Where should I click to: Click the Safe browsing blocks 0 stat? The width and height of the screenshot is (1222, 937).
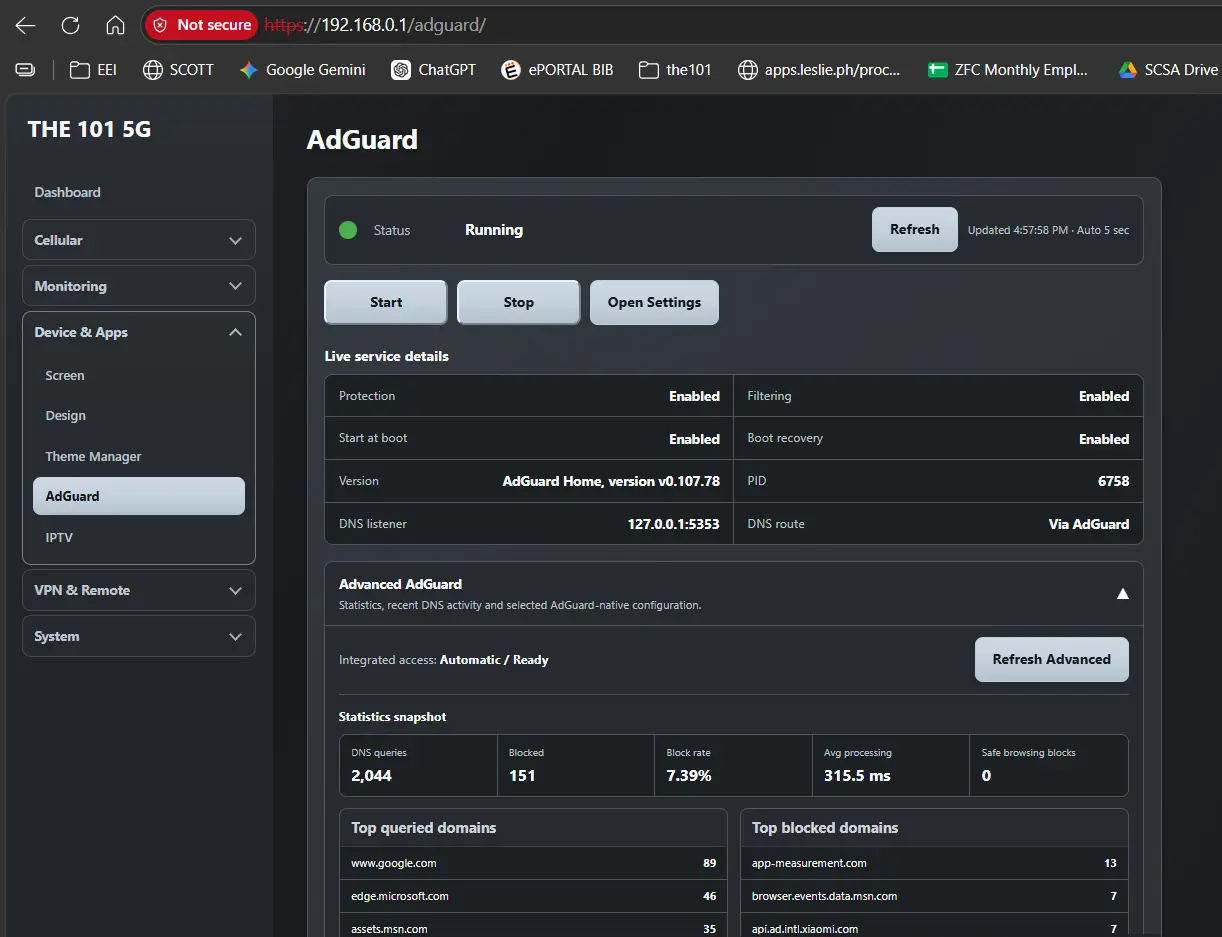tap(1049, 766)
